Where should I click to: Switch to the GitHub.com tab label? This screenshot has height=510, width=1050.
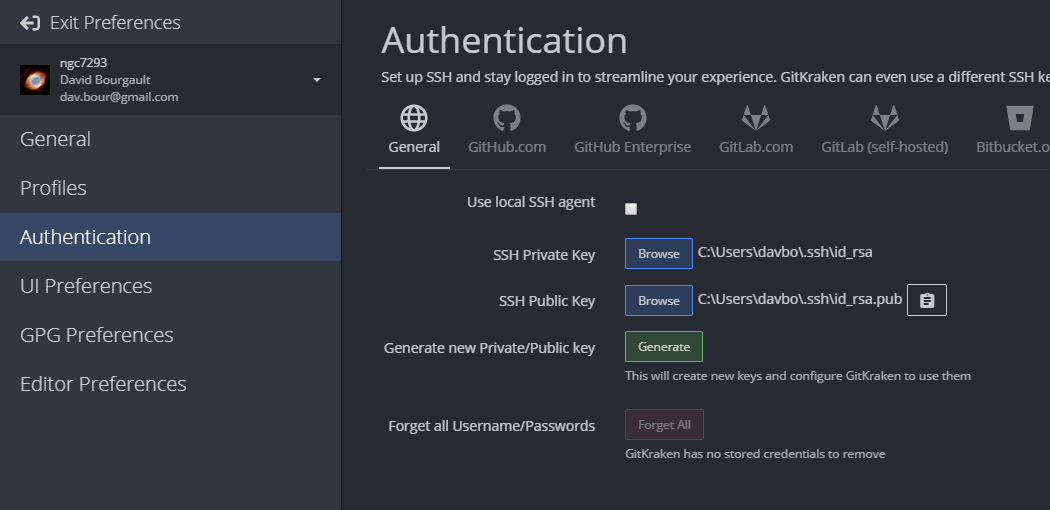(507, 147)
